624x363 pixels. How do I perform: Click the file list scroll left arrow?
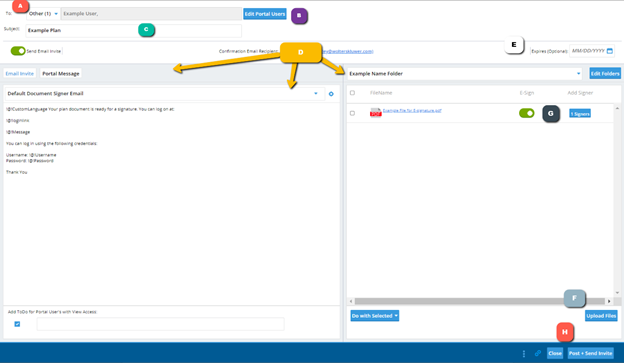(351, 301)
